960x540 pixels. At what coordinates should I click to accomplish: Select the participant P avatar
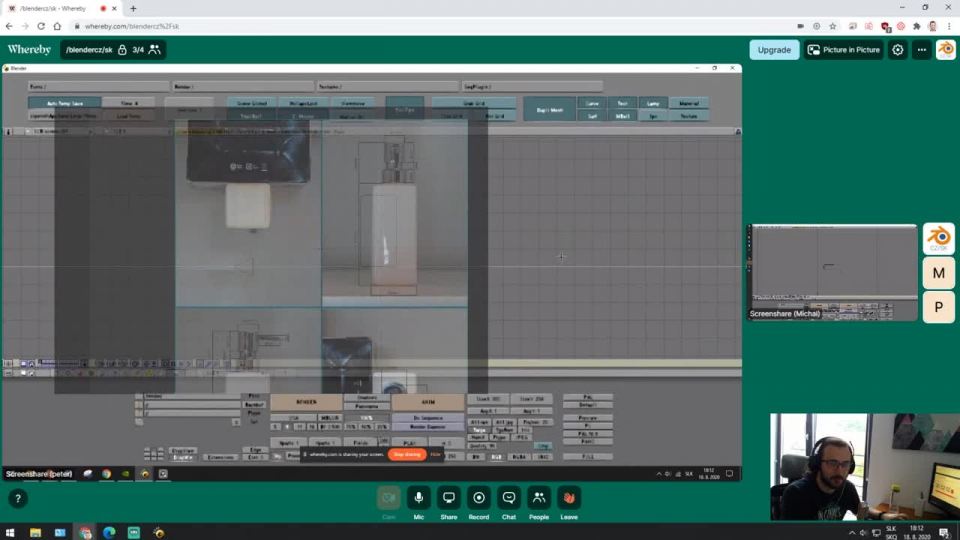(x=939, y=307)
